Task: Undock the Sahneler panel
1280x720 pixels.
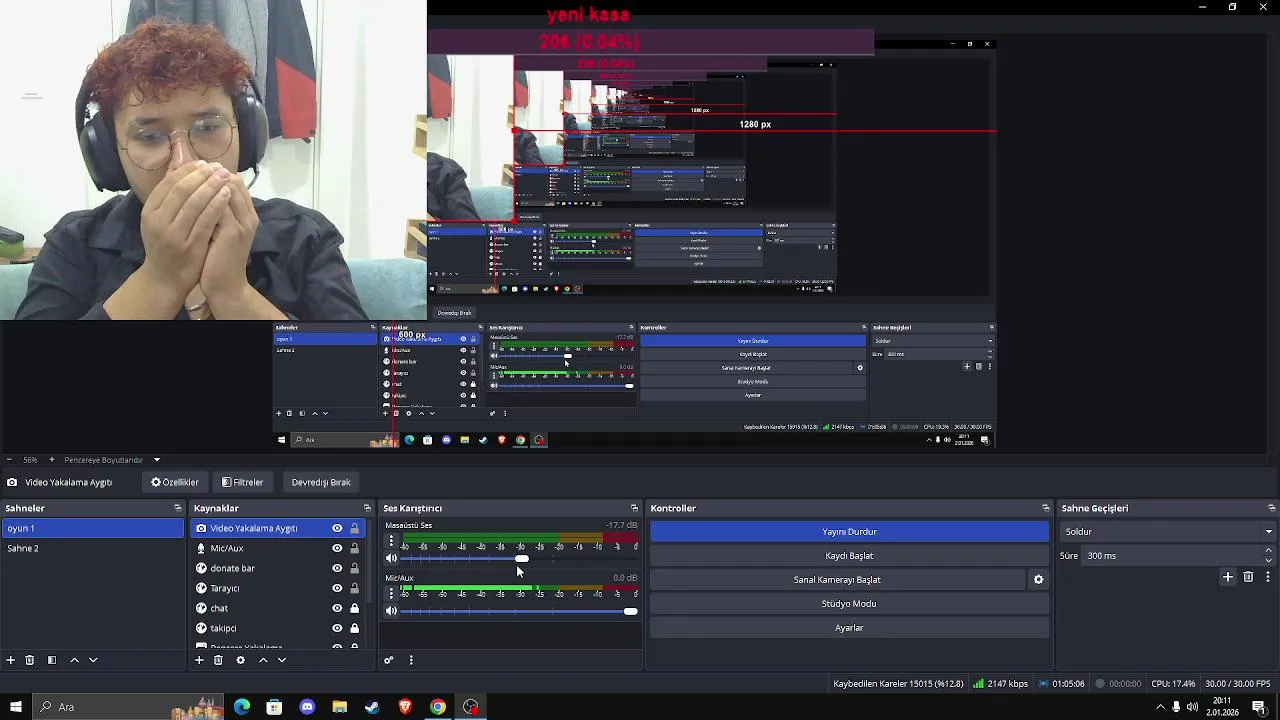Action: [177, 508]
